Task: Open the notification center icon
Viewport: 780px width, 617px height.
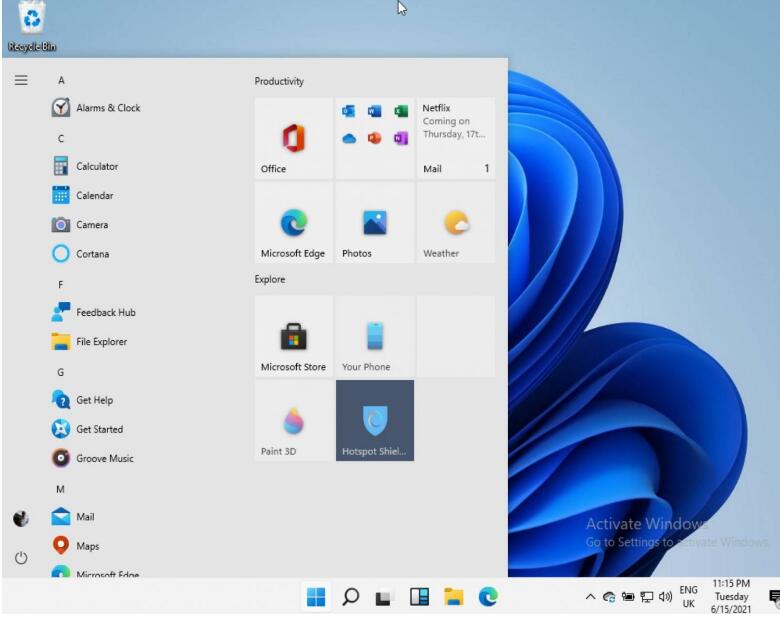Action: (x=774, y=597)
